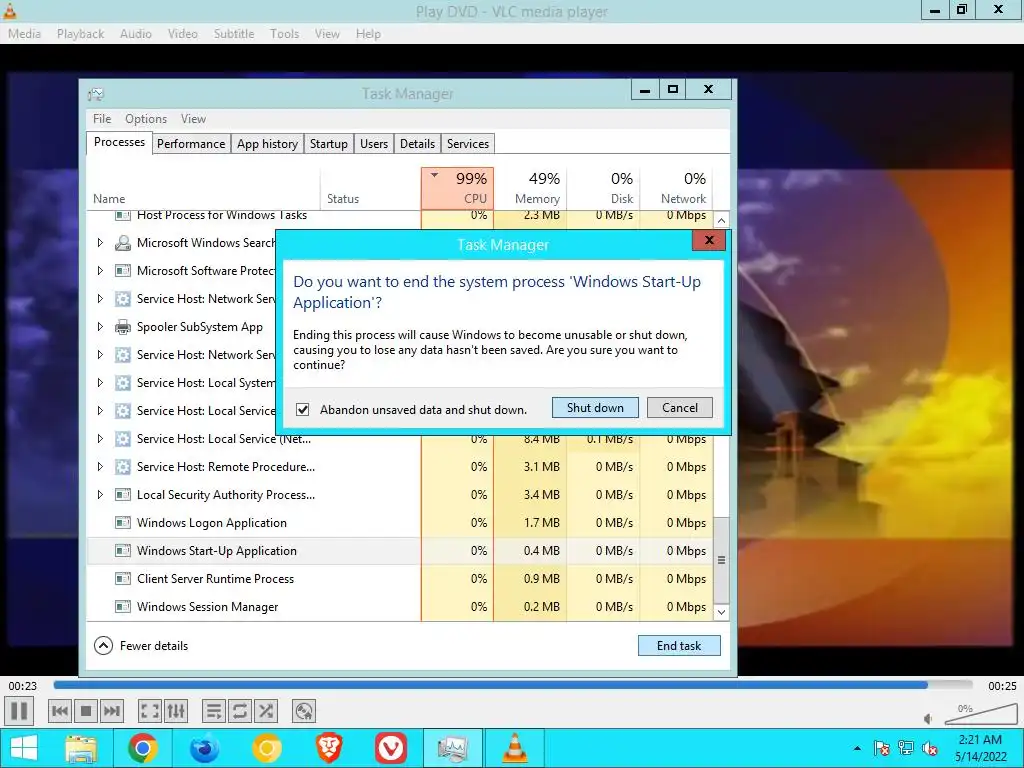Expand Local Security Authority Process row
The image size is (1024, 768).
click(100, 494)
